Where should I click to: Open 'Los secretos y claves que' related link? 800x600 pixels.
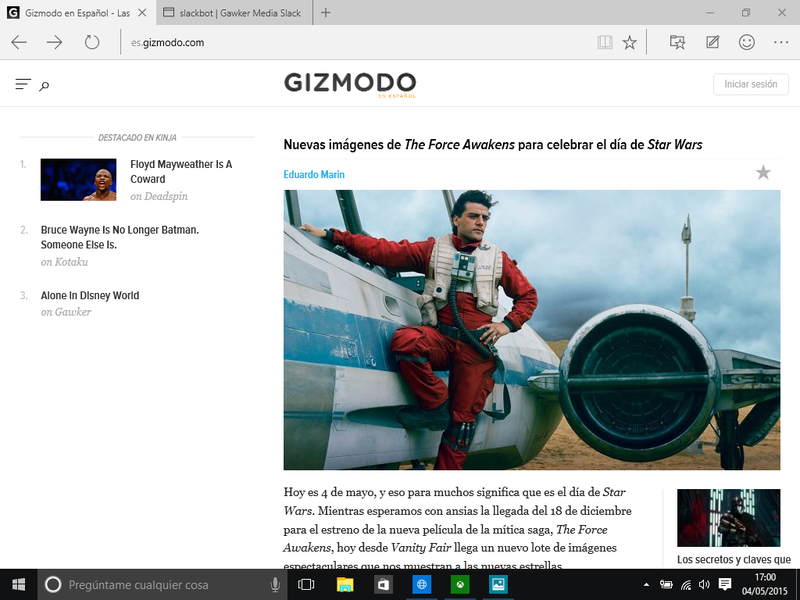click(x=734, y=560)
